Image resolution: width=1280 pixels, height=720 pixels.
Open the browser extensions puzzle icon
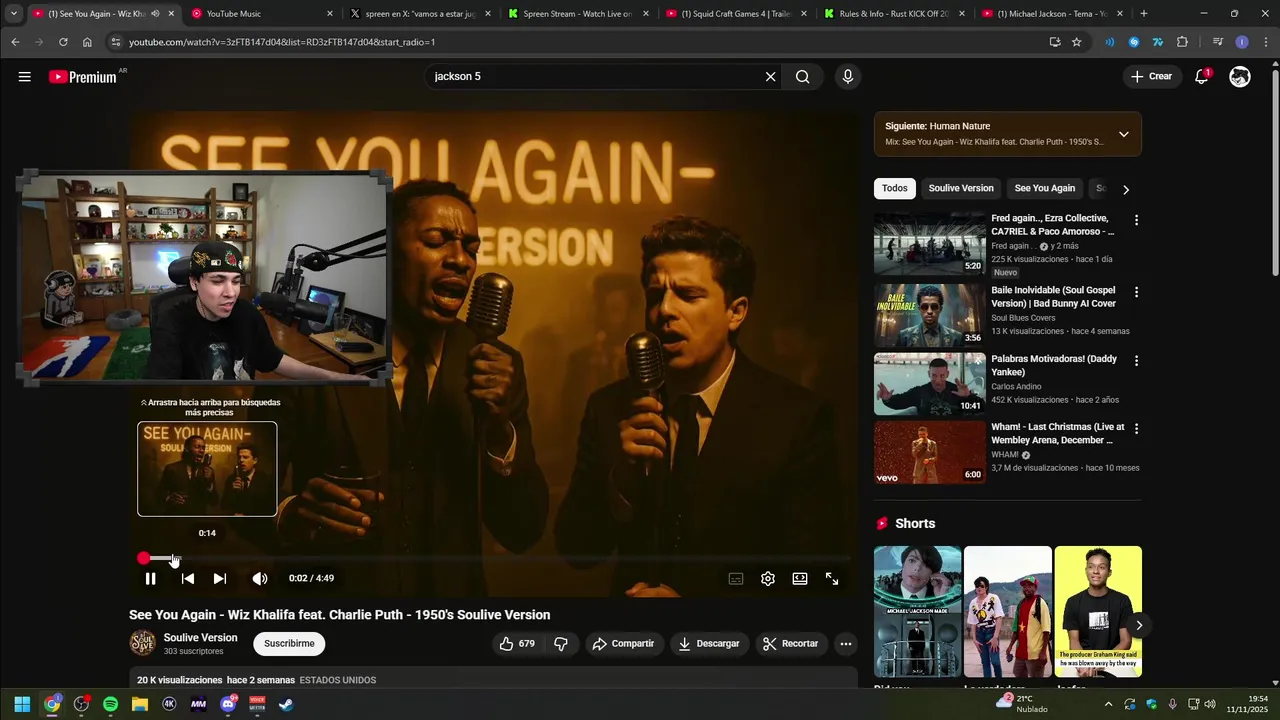[1182, 42]
